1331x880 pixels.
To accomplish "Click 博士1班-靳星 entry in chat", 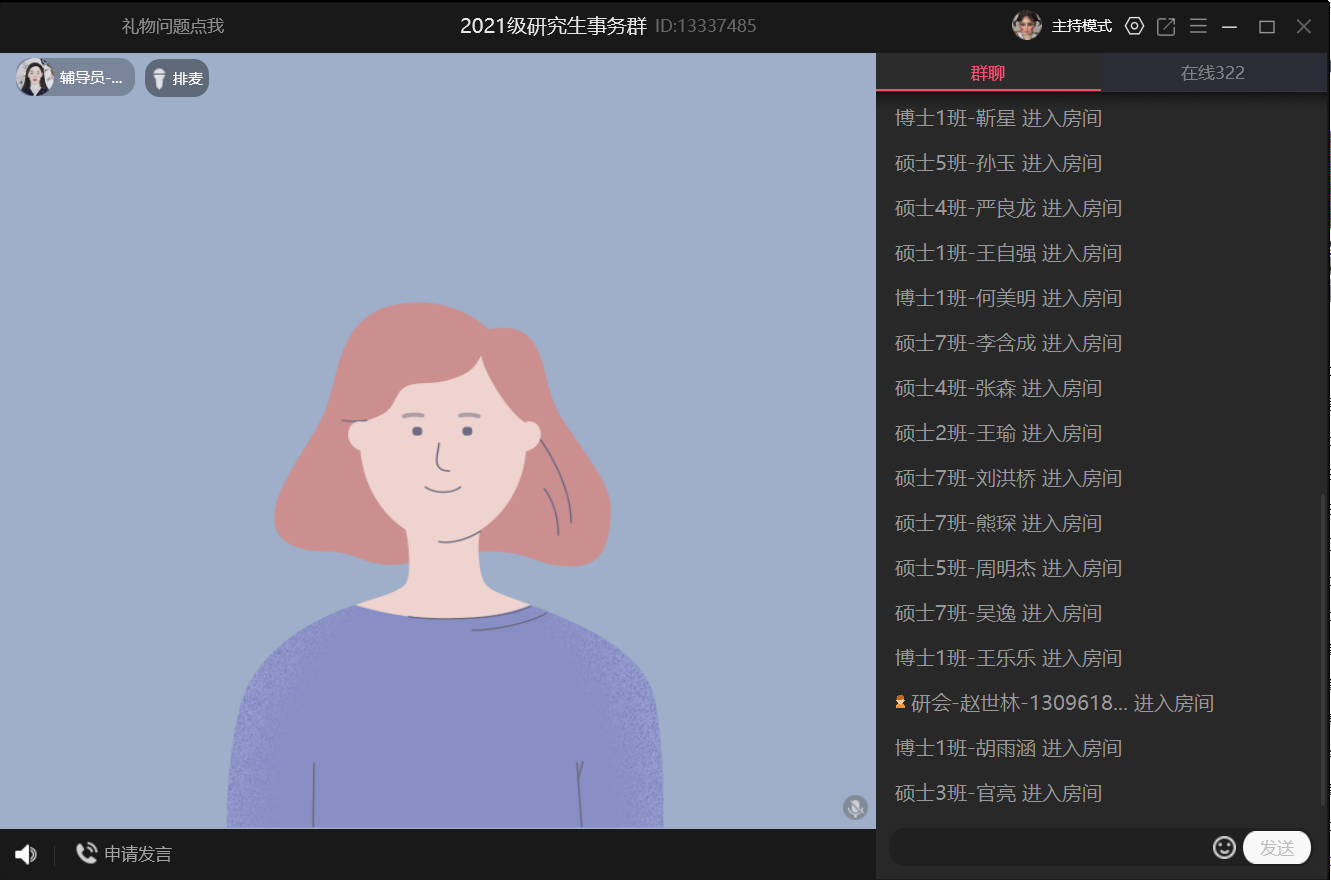I will [954, 118].
